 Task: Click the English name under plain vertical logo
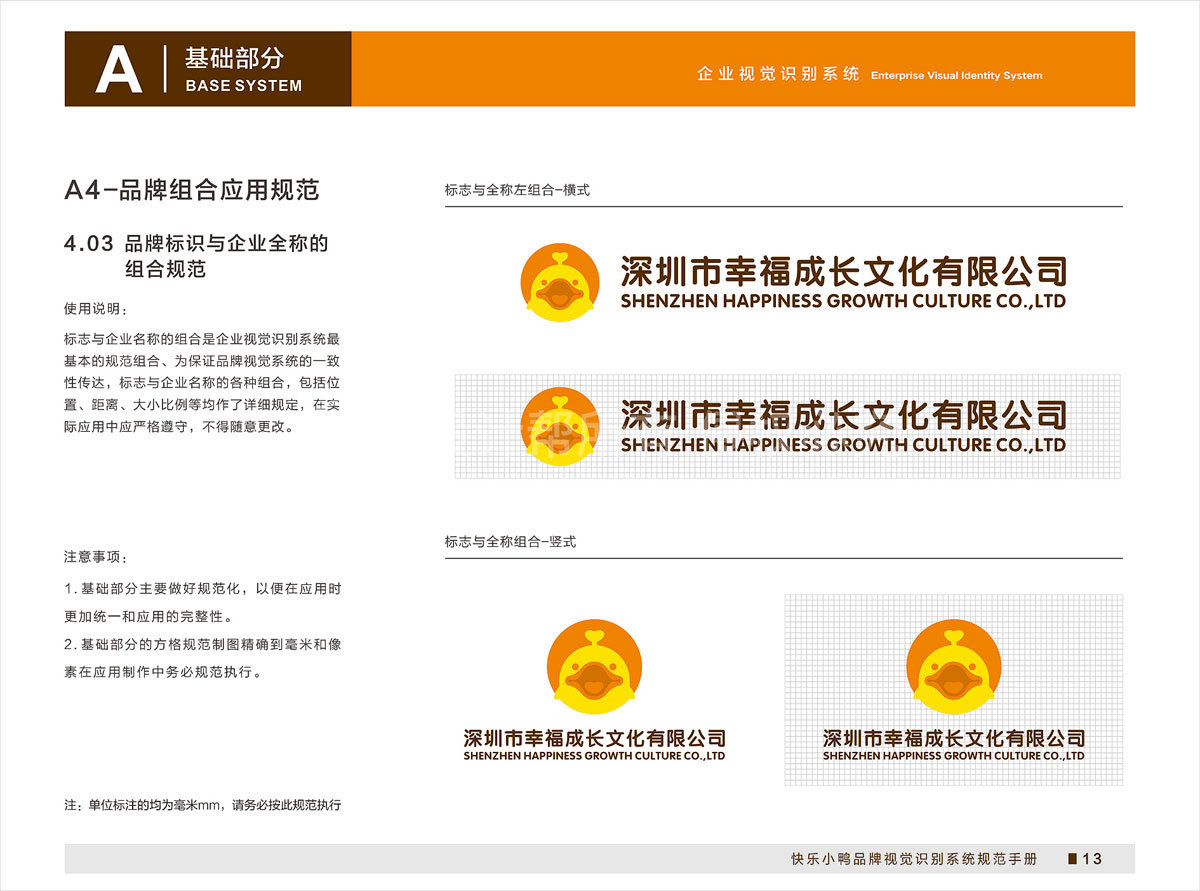(594, 757)
